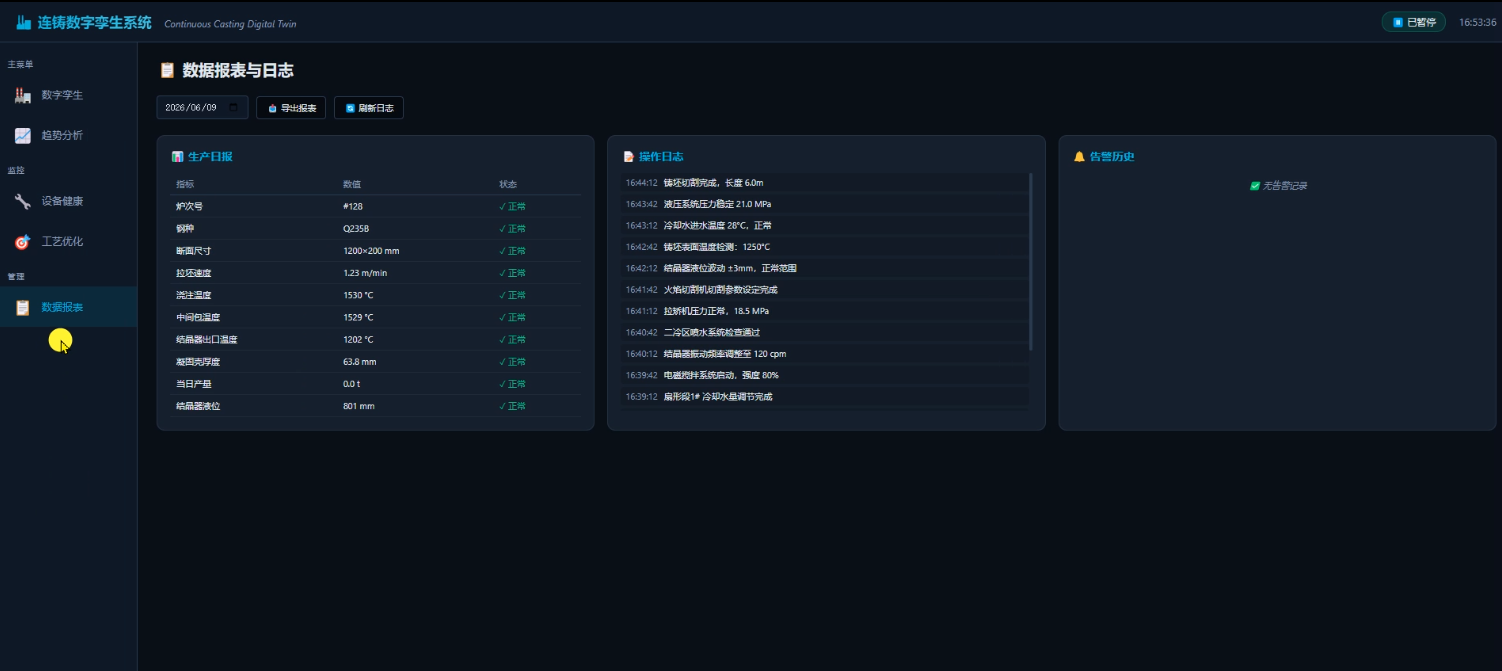This screenshot has width=1502, height=671.
Task: Click the log entry 液压系统压力稳定 21.0 MPa
Action: click(824, 204)
